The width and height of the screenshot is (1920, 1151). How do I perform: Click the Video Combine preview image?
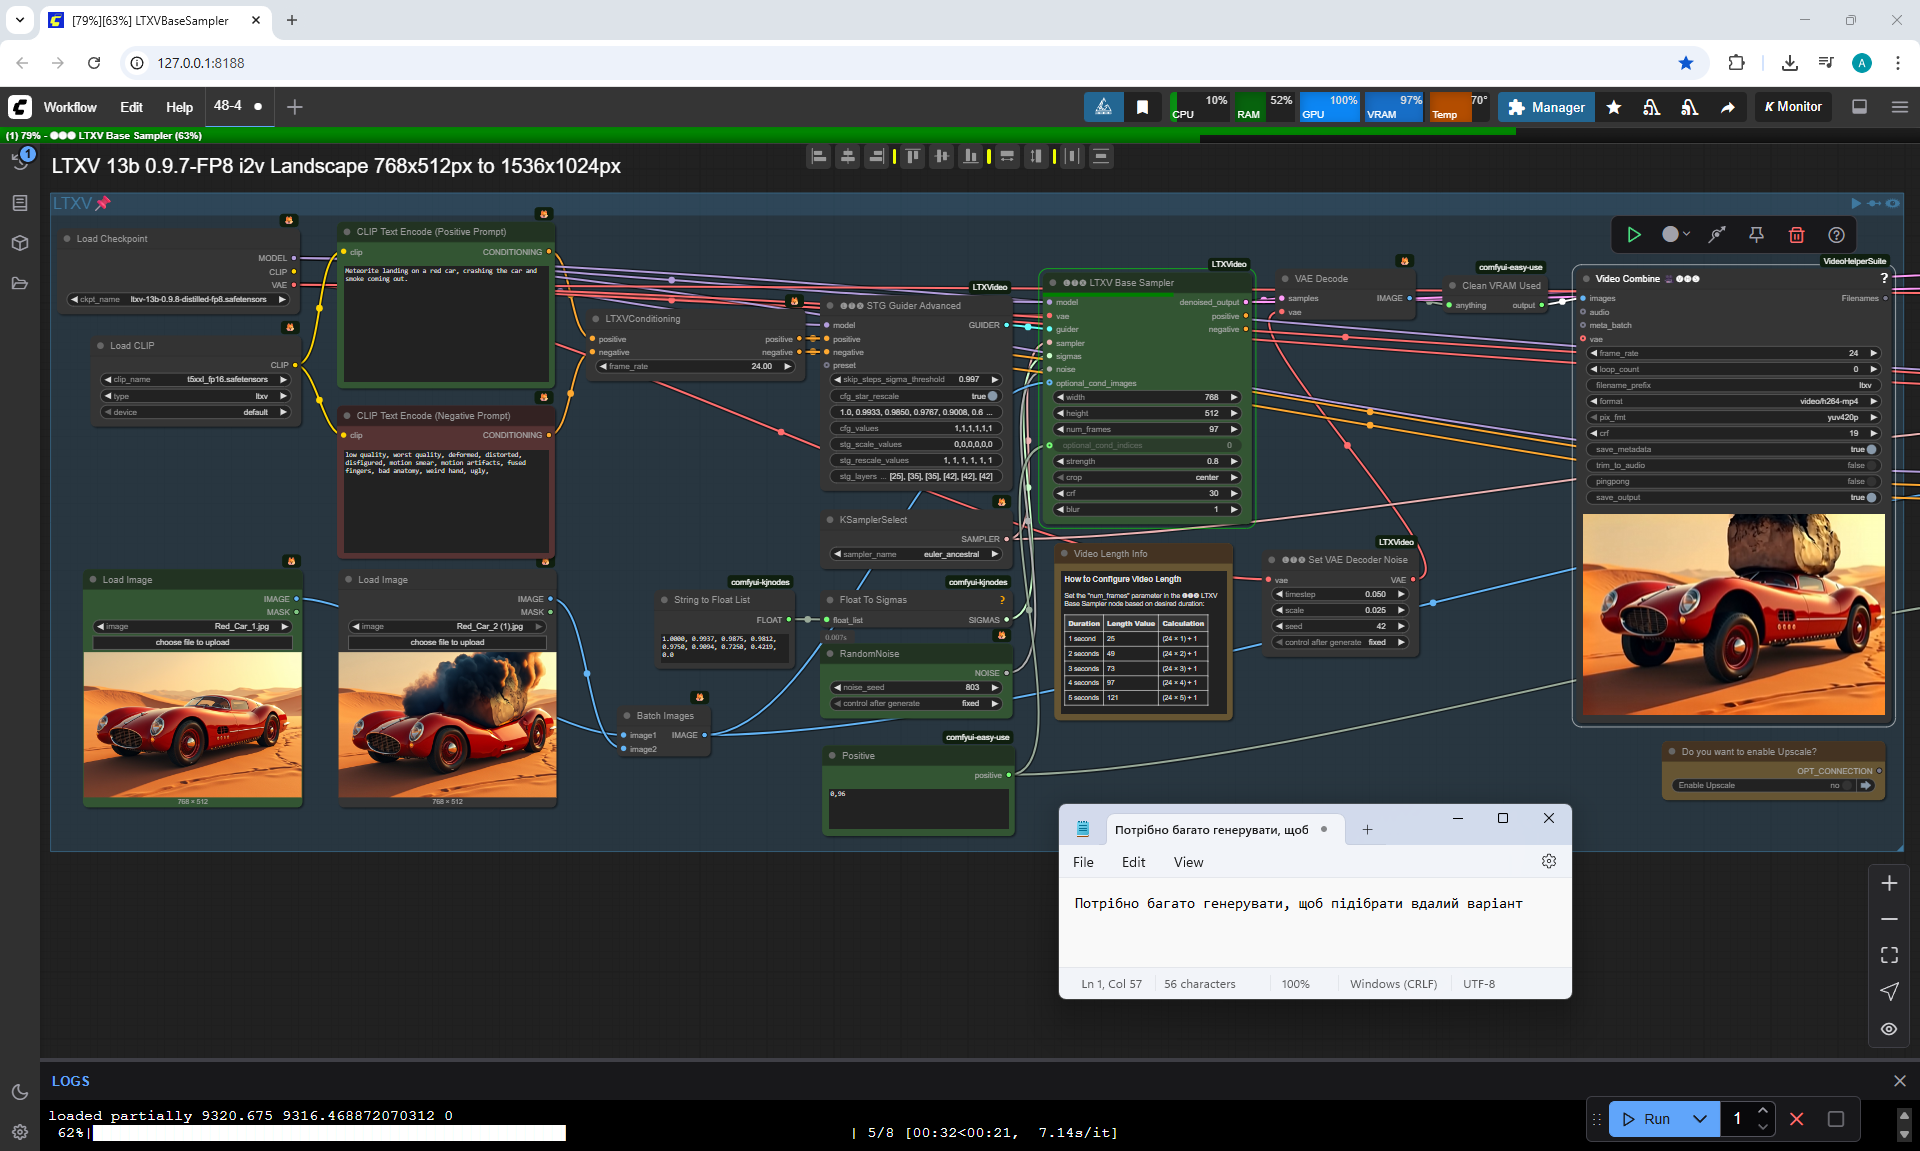pos(1733,615)
